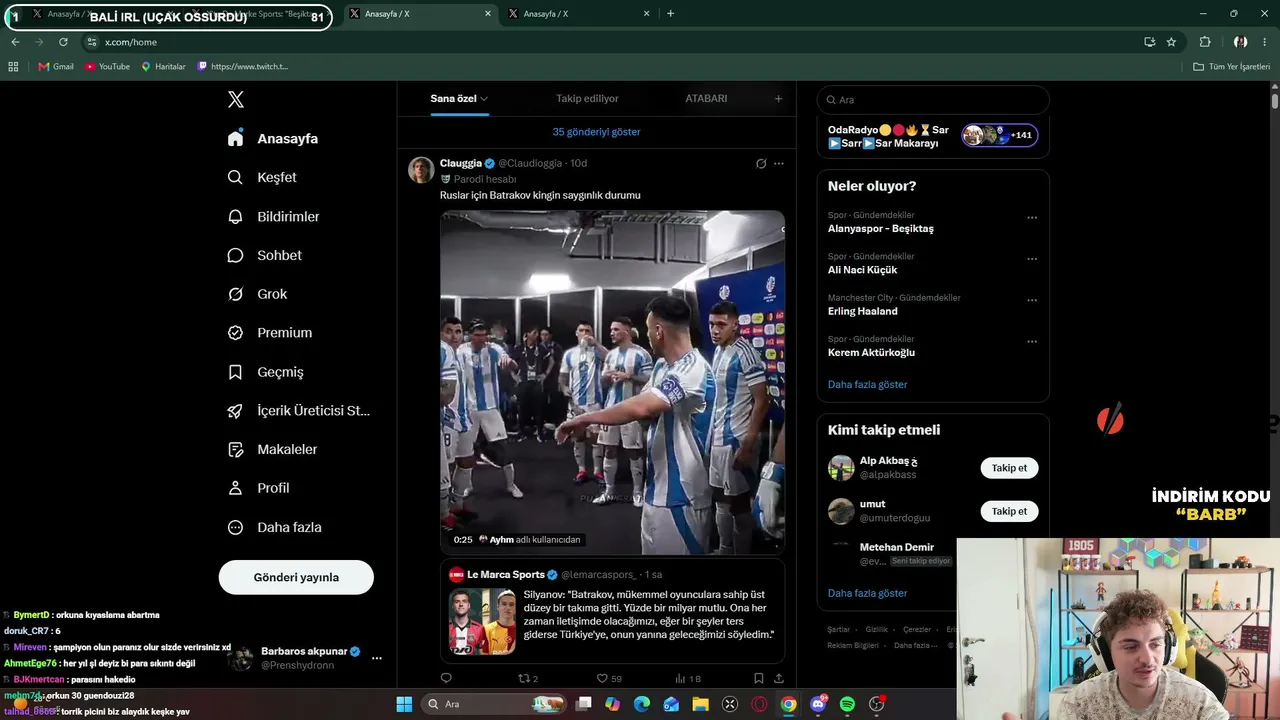Open Grok from the sidebar
This screenshot has height=720, width=1280.
[257, 294]
